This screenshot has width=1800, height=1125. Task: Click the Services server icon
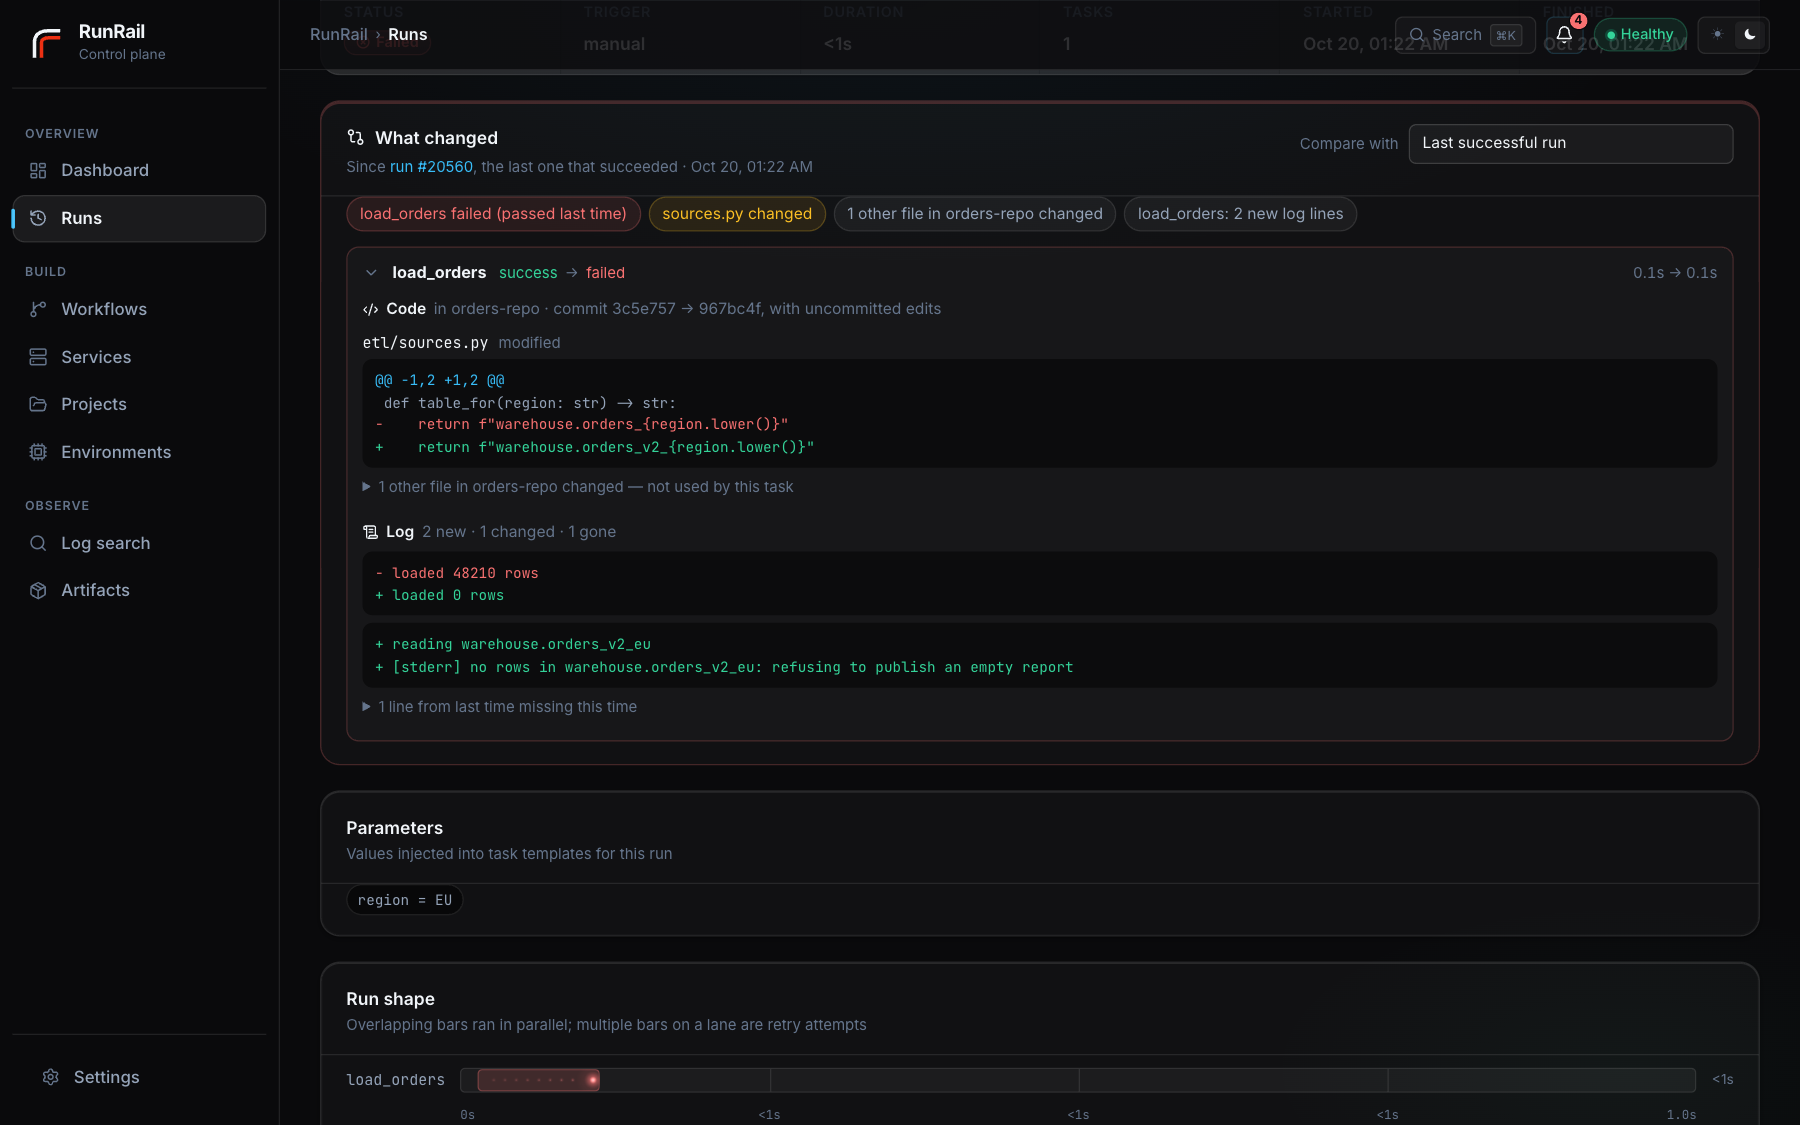click(38, 358)
